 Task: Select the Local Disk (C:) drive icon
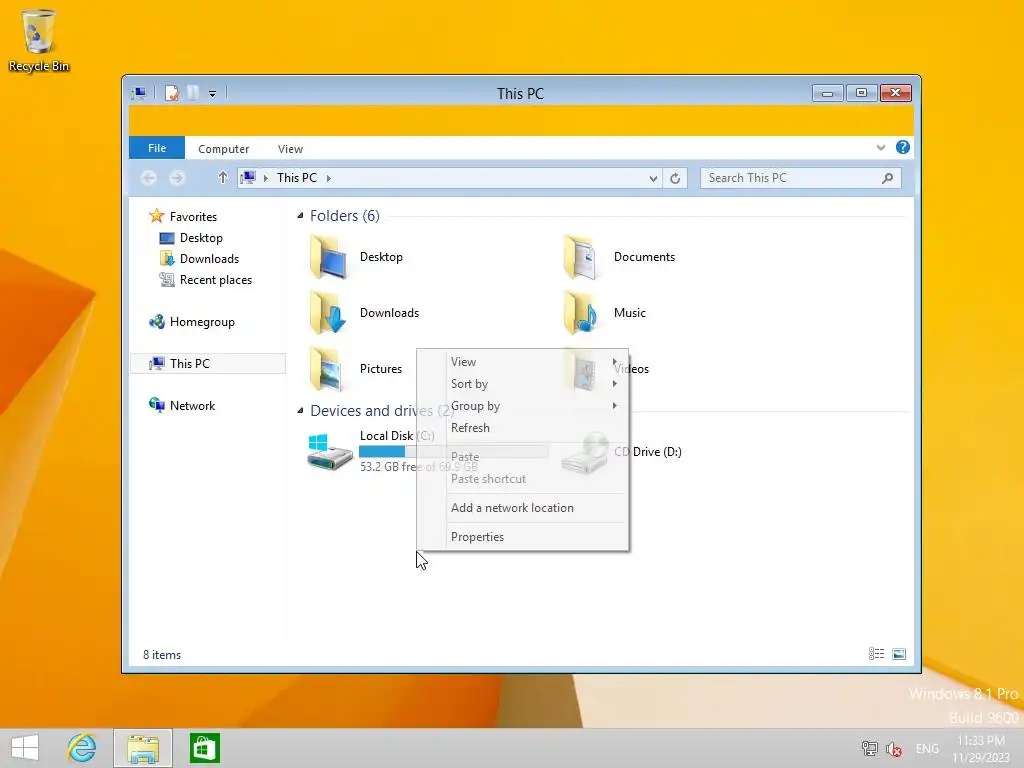click(x=330, y=451)
